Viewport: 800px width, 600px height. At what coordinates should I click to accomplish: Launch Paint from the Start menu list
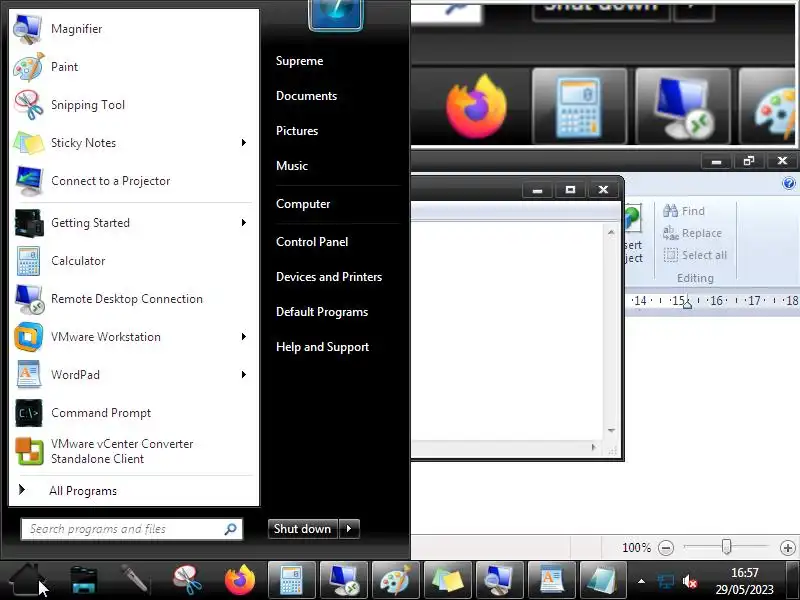[132, 67]
